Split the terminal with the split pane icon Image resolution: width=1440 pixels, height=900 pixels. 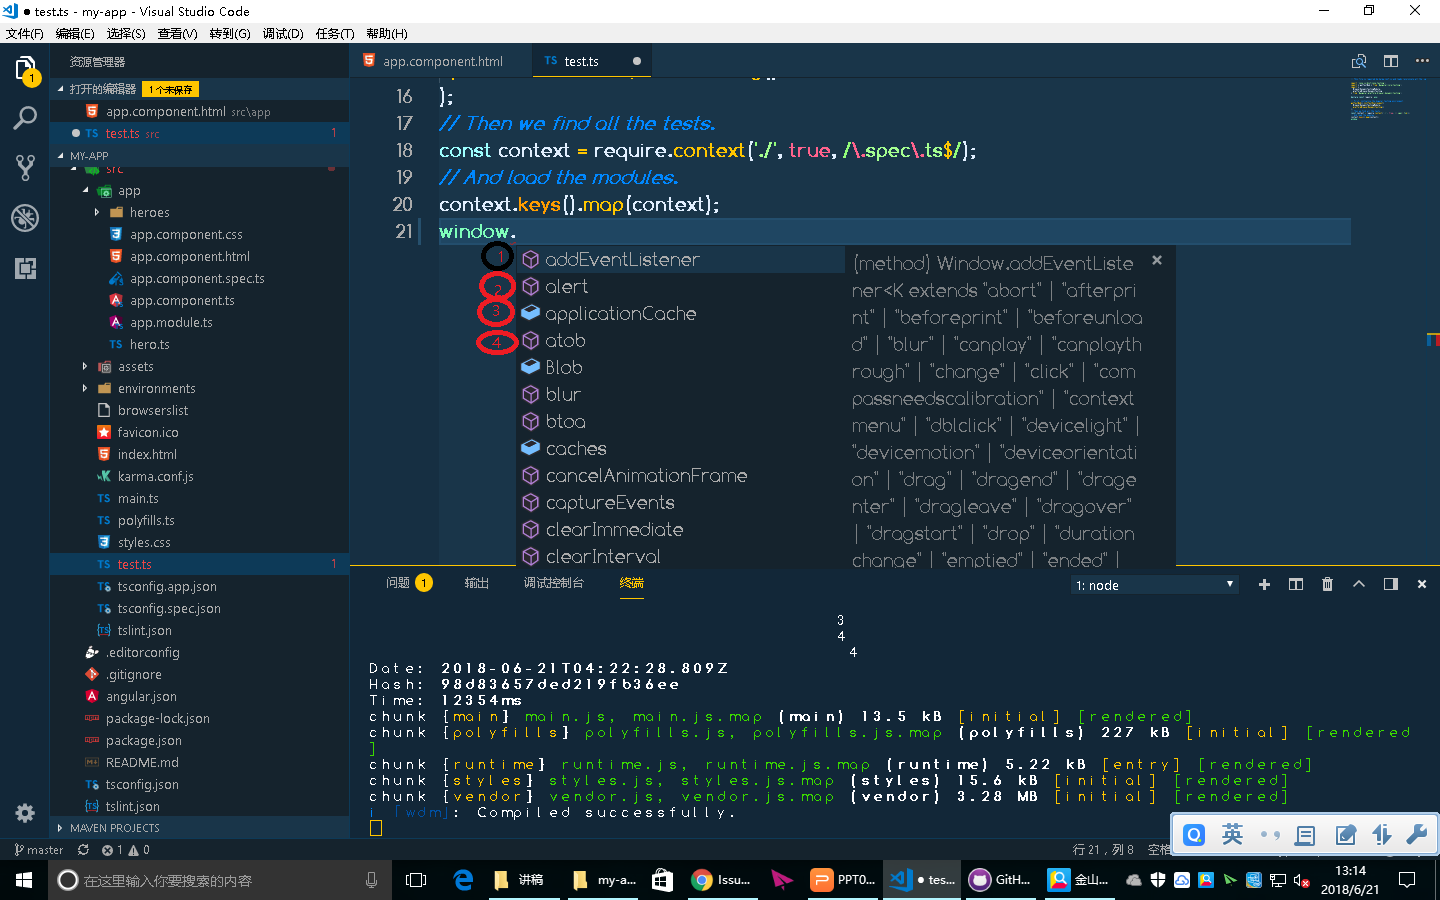[1295, 584]
